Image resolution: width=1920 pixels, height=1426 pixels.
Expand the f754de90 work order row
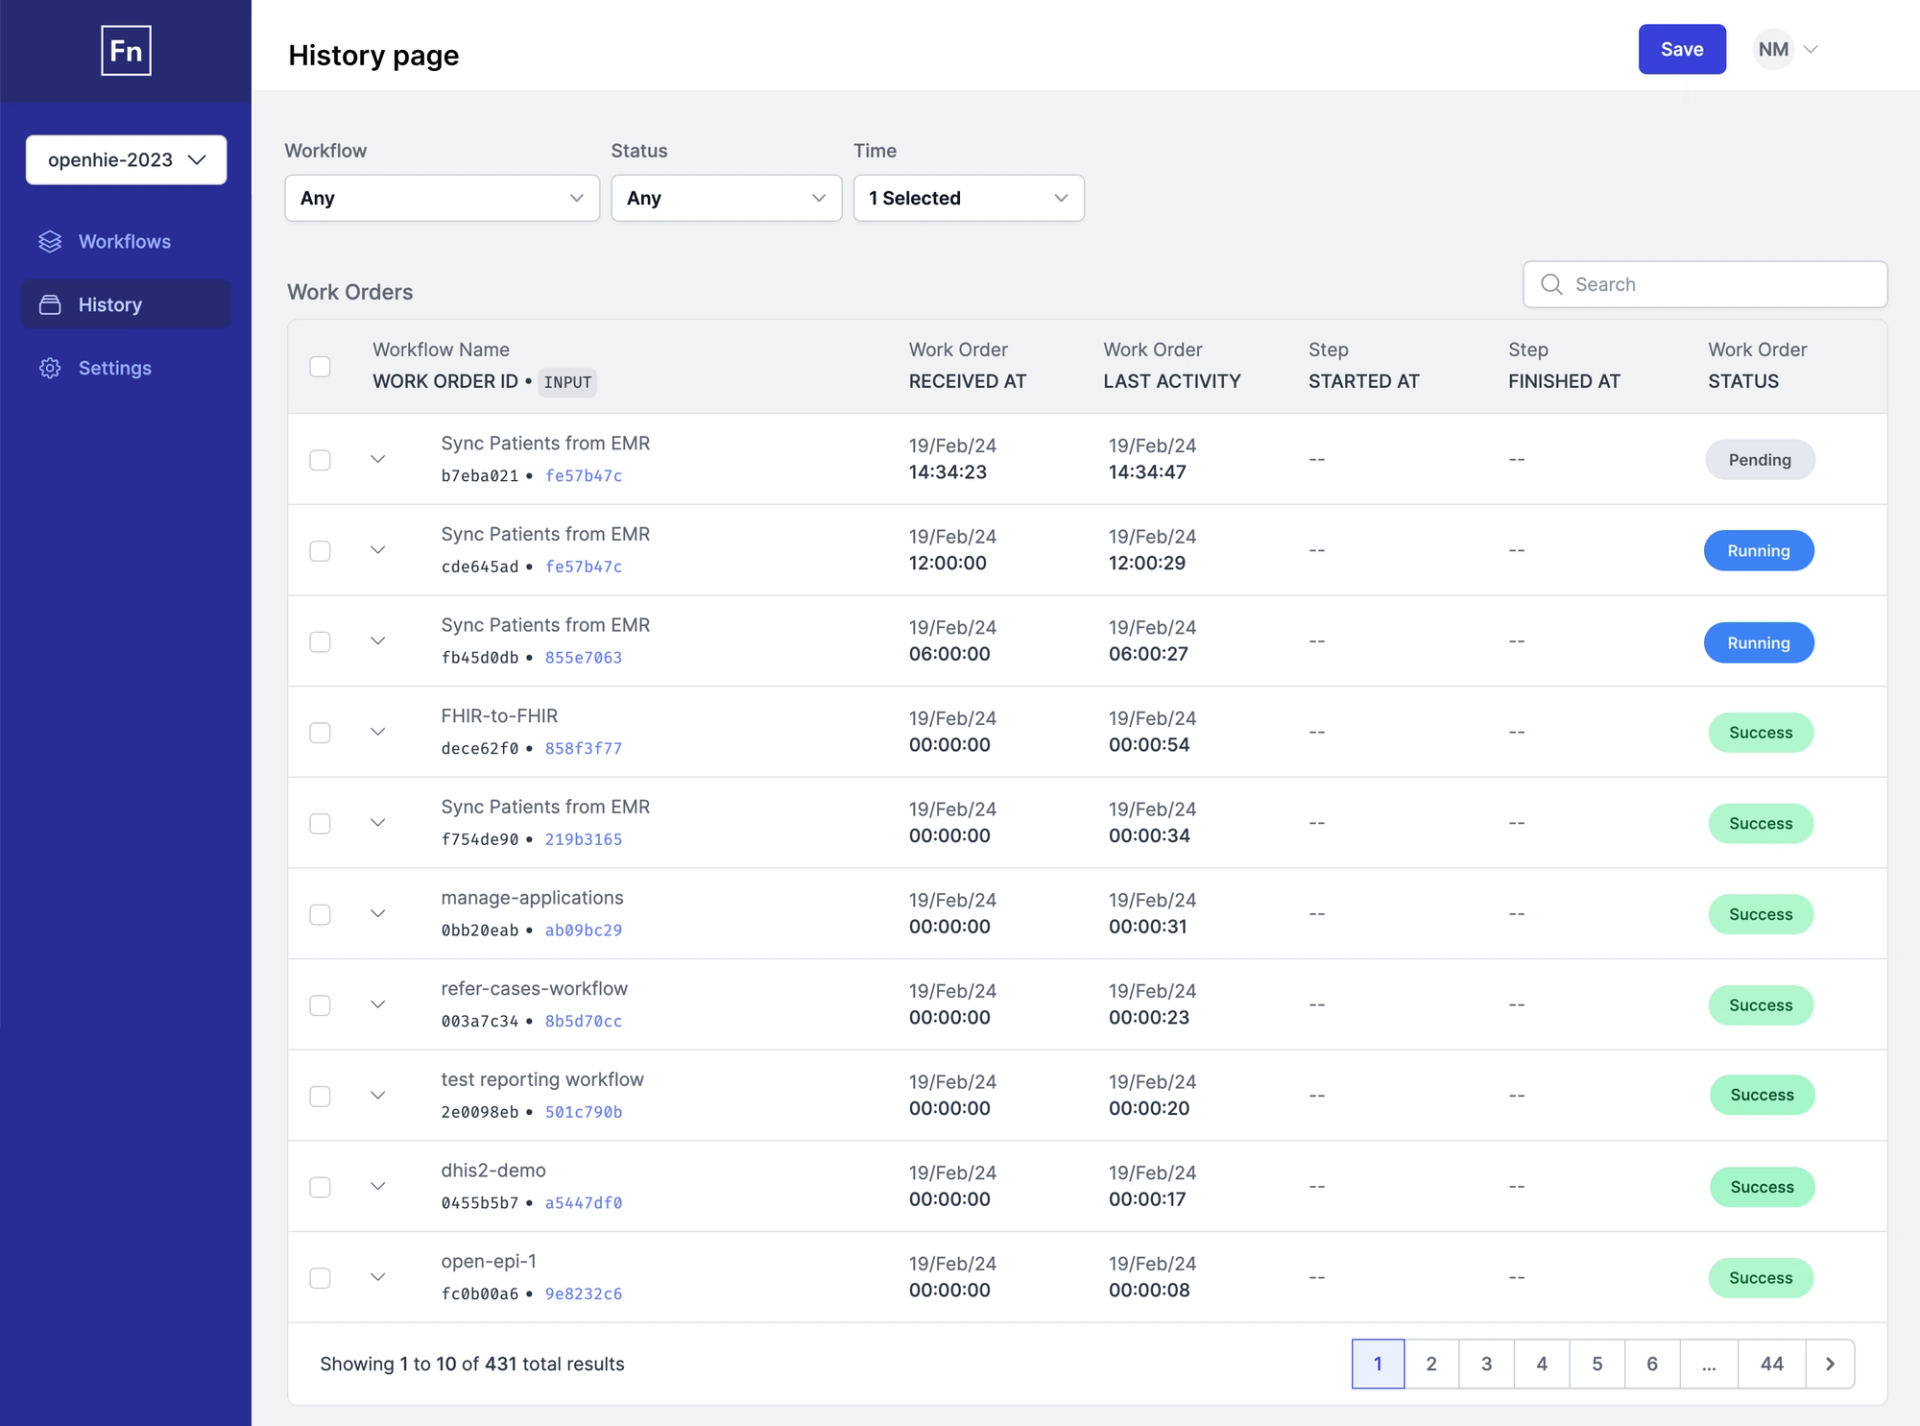(378, 823)
